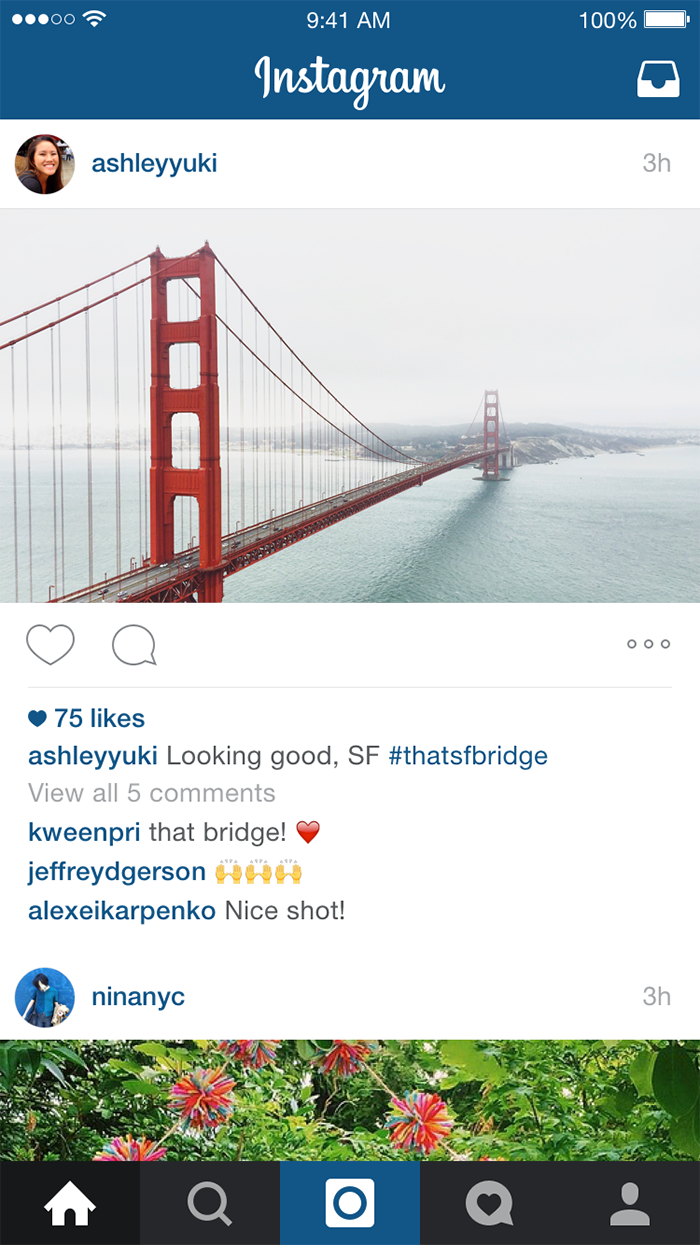Screen dimensions: 700x1245
Task: Open the Activity heart-bubble tab
Action: coord(490,1203)
